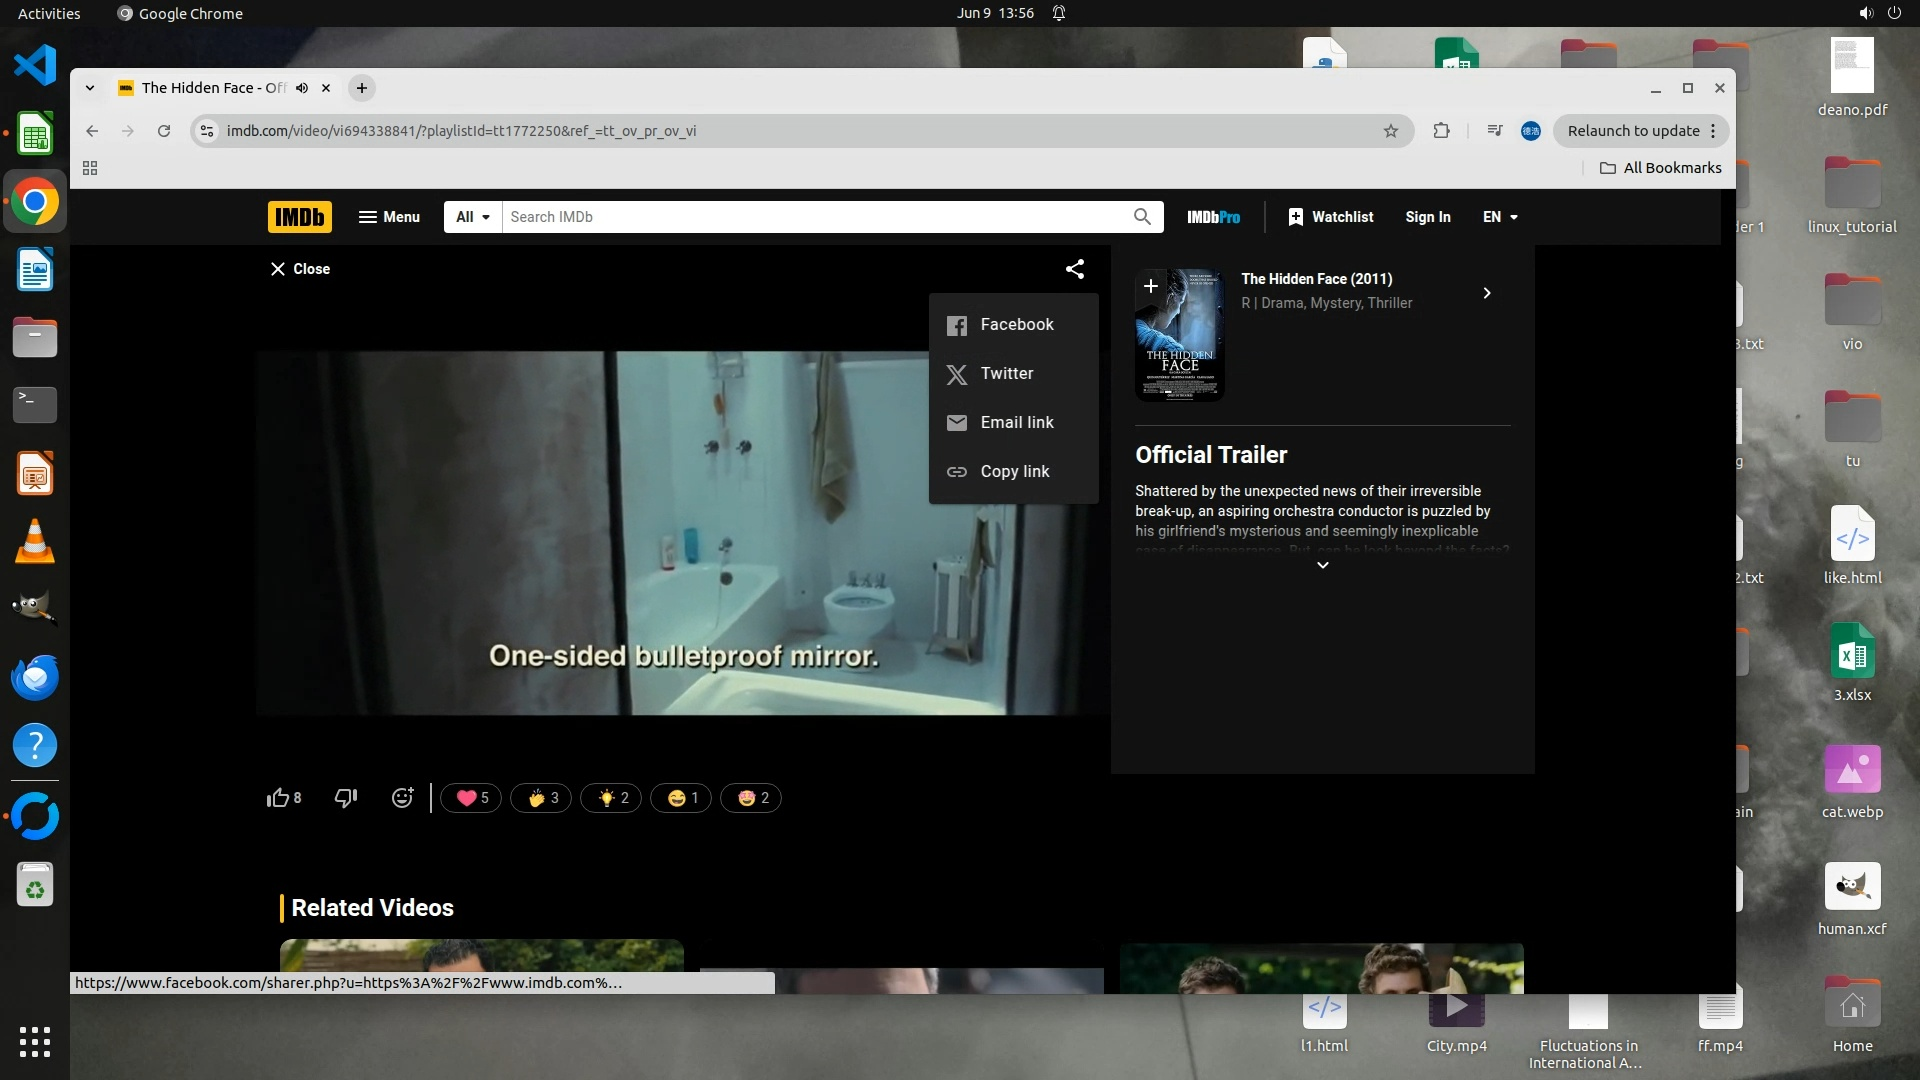The width and height of the screenshot is (1920, 1080).
Task: Toggle the heart reaction
Action: [x=471, y=798]
